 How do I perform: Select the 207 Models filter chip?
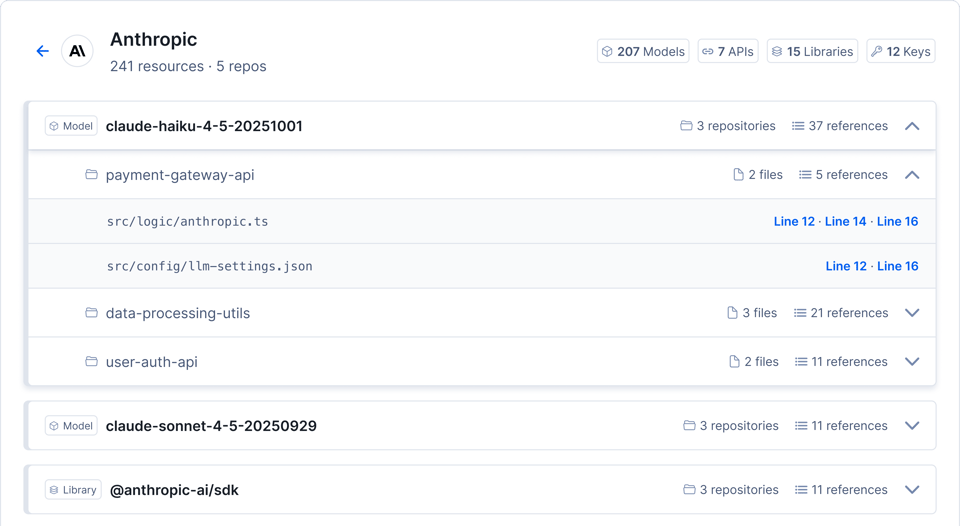point(643,51)
